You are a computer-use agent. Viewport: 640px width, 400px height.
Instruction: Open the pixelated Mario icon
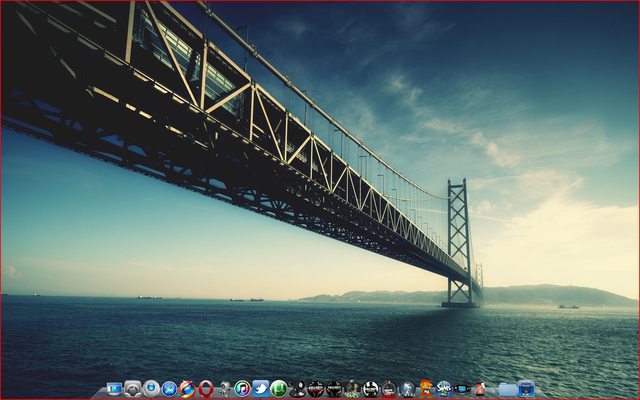point(425,389)
